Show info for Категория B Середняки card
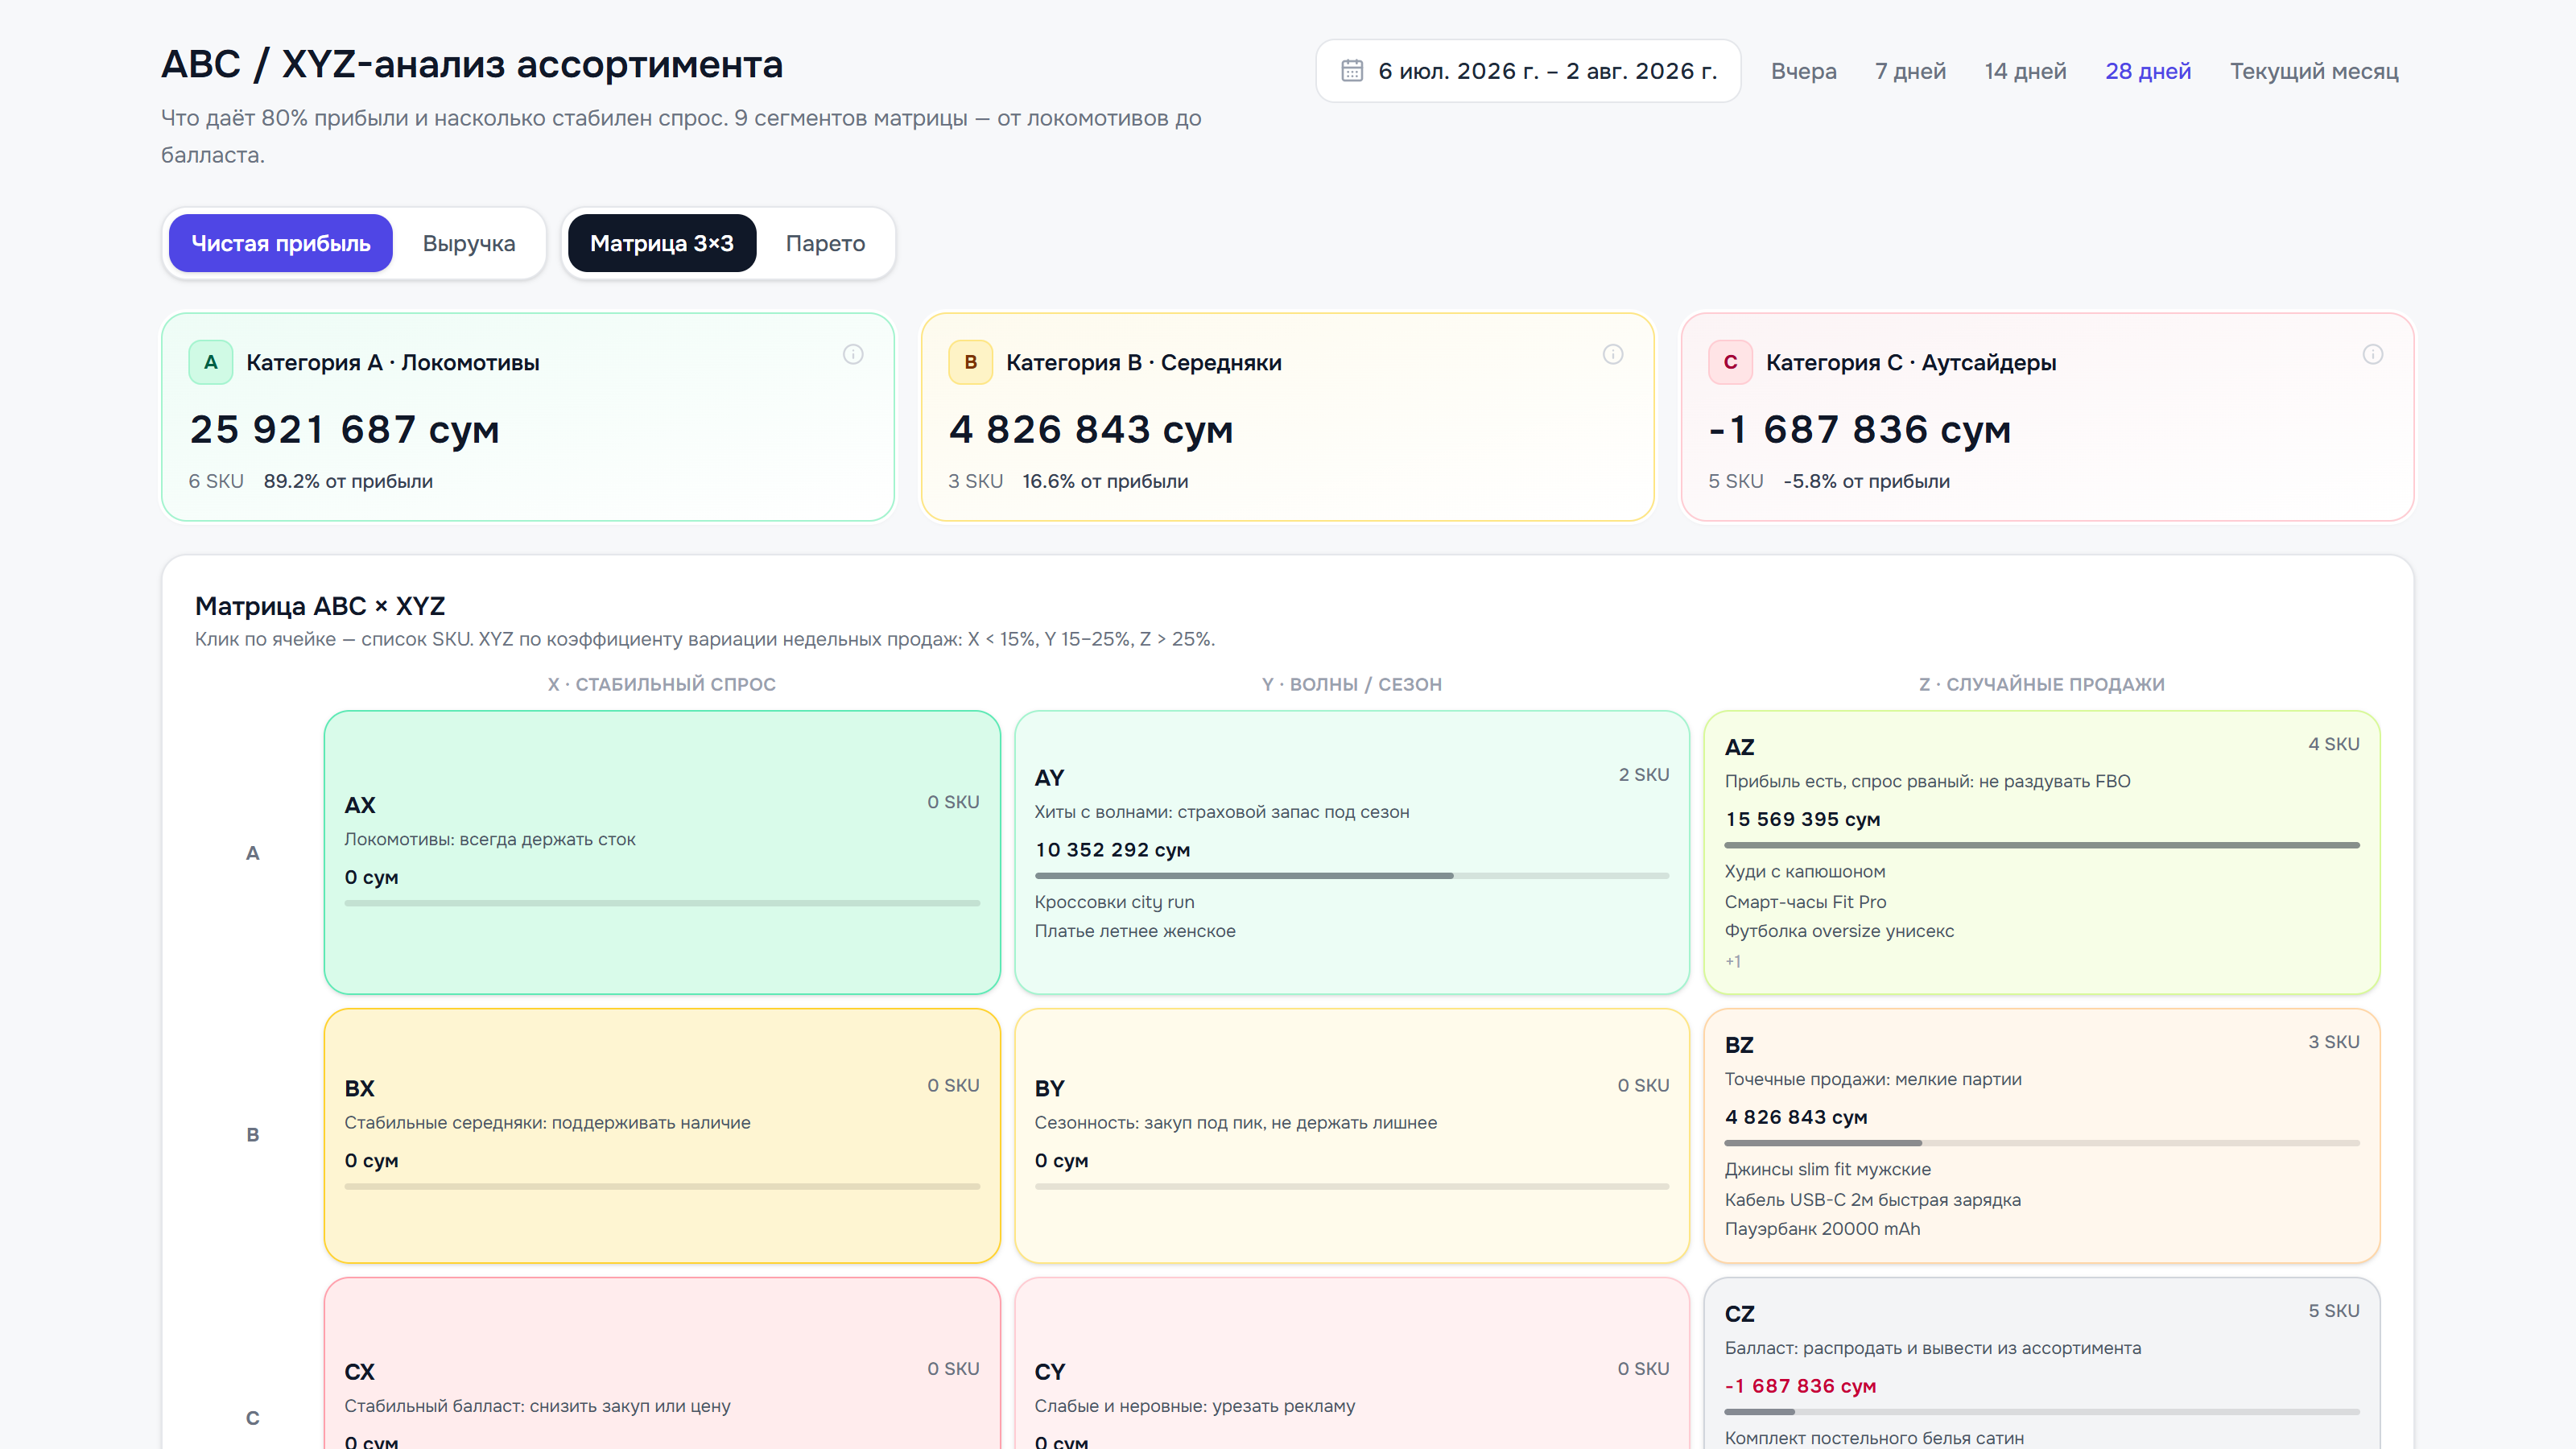Image resolution: width=2576 pixels, height=1449 pixels. 1613,354
